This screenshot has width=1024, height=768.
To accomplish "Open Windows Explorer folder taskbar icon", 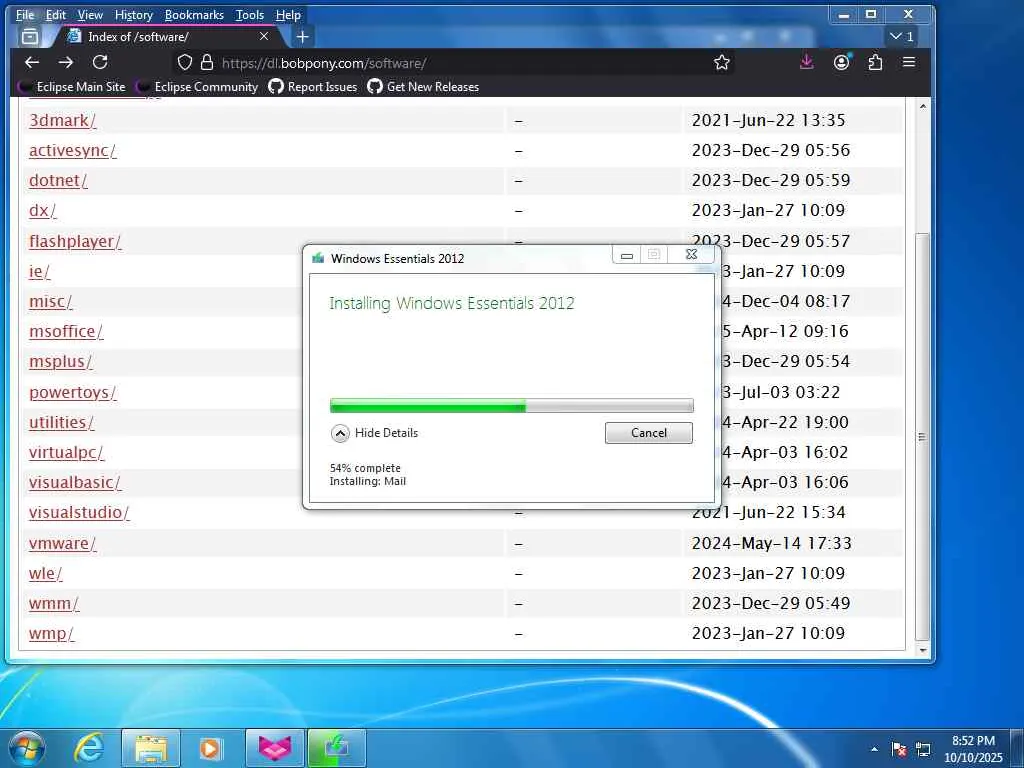I will [151, 748].
